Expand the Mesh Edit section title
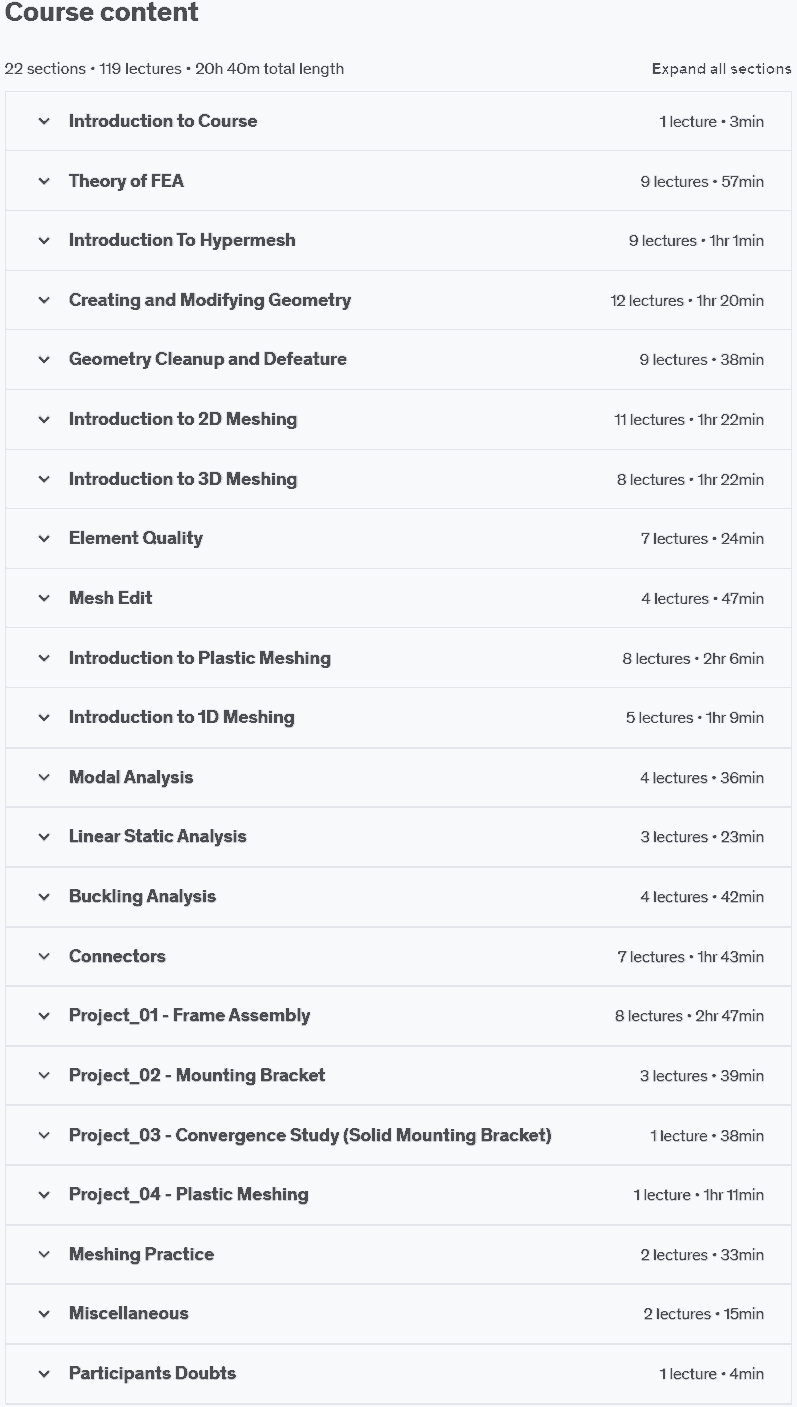This screenshot has height=1407, width=797. pos(111,598)
